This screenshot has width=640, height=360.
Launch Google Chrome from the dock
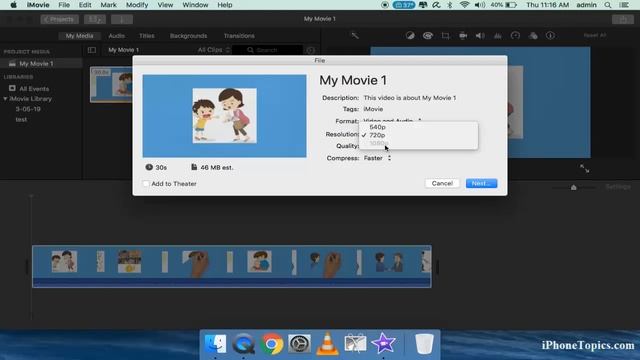tap(271, 344)
